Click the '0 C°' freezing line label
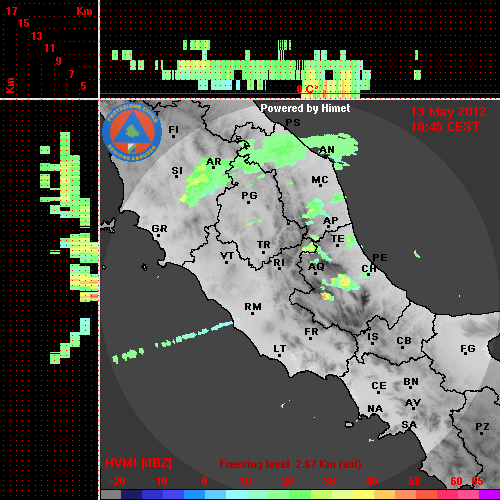 pos(307,89)
